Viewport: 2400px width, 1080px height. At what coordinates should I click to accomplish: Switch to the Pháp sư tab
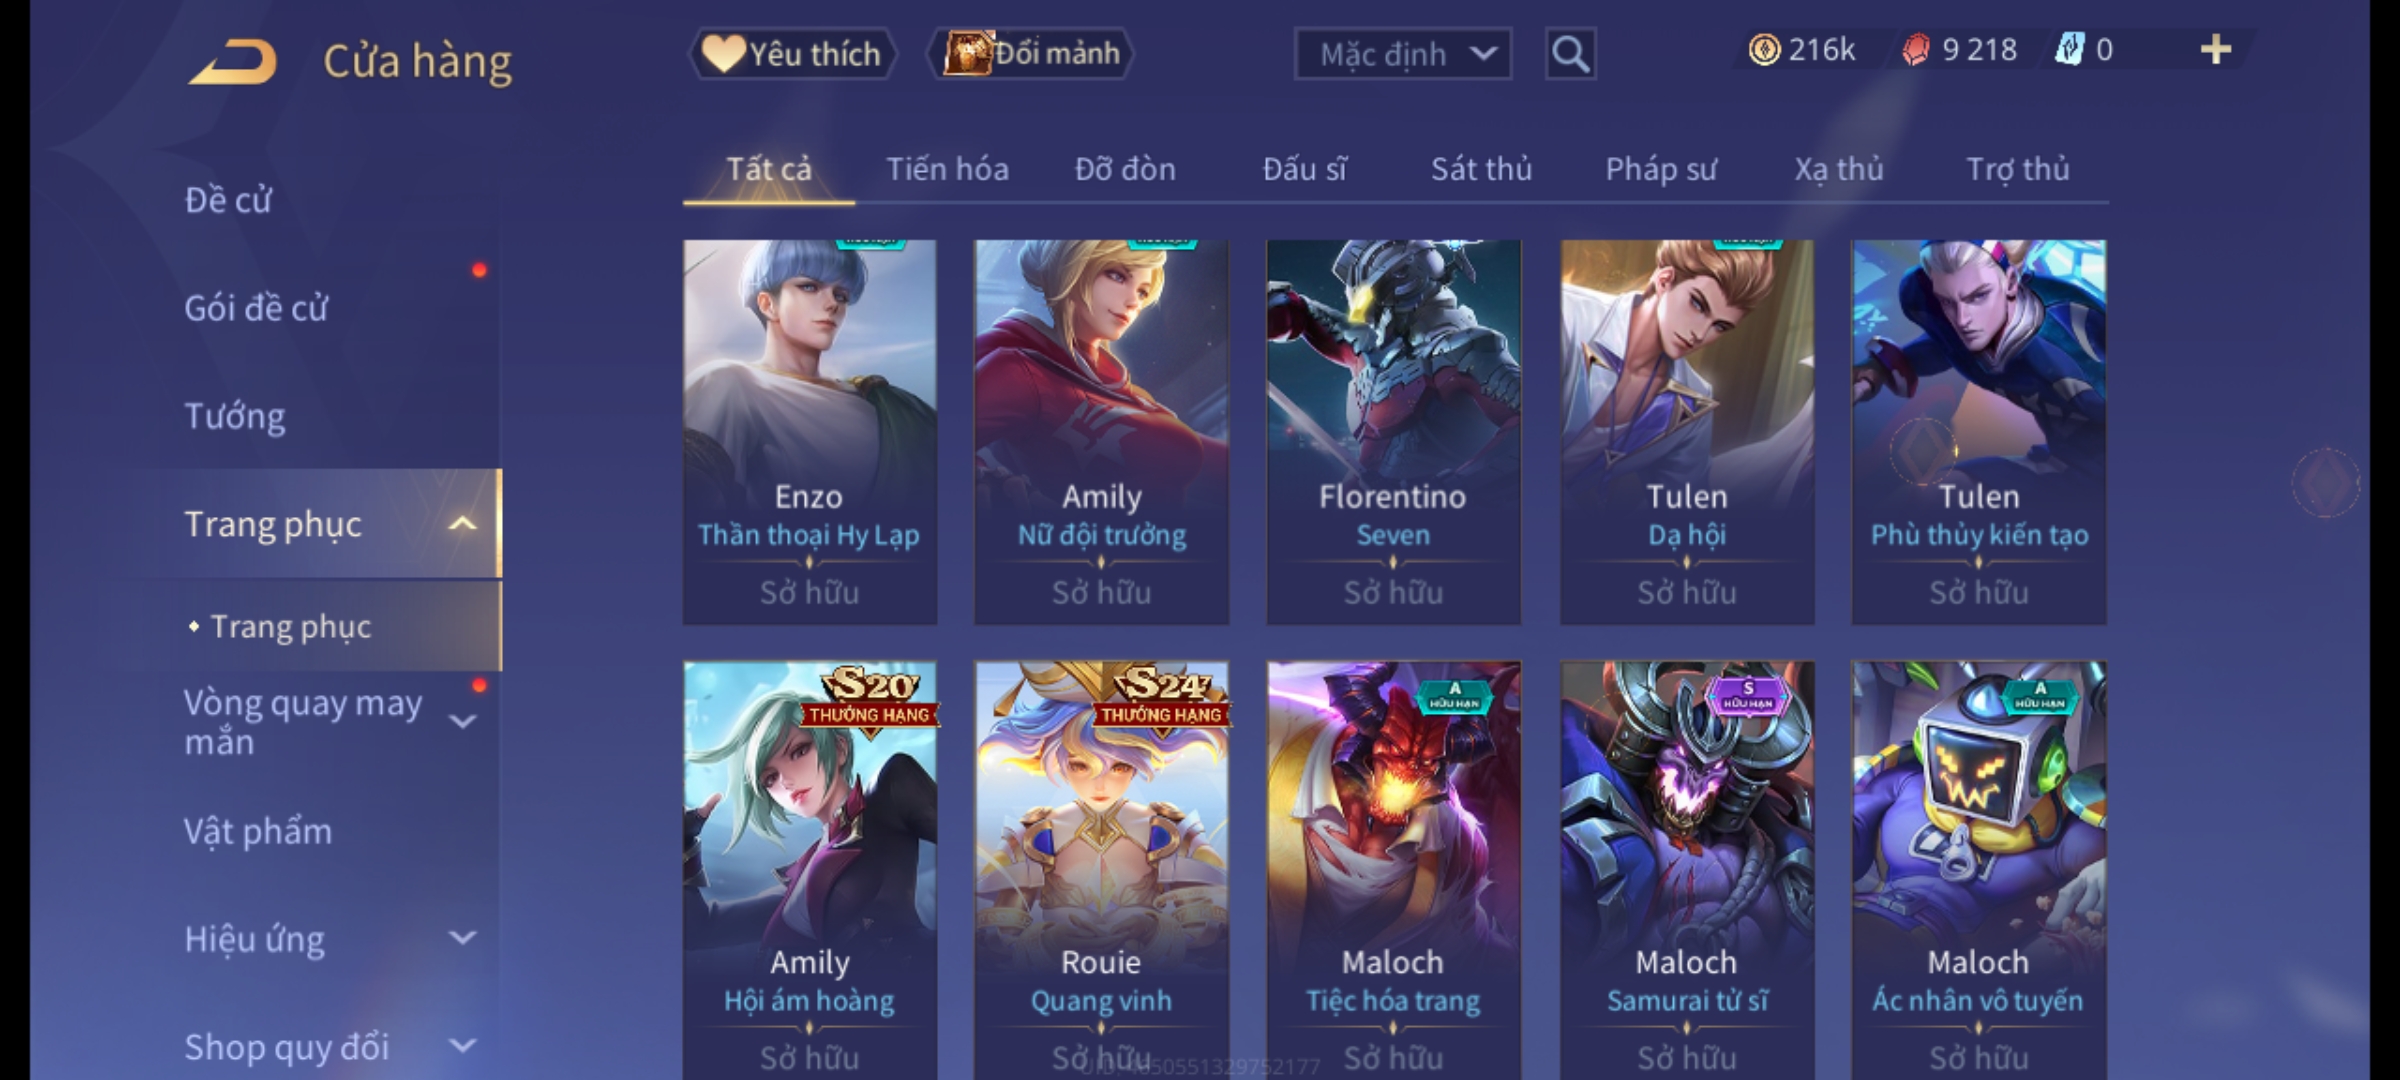point(1661,169)
